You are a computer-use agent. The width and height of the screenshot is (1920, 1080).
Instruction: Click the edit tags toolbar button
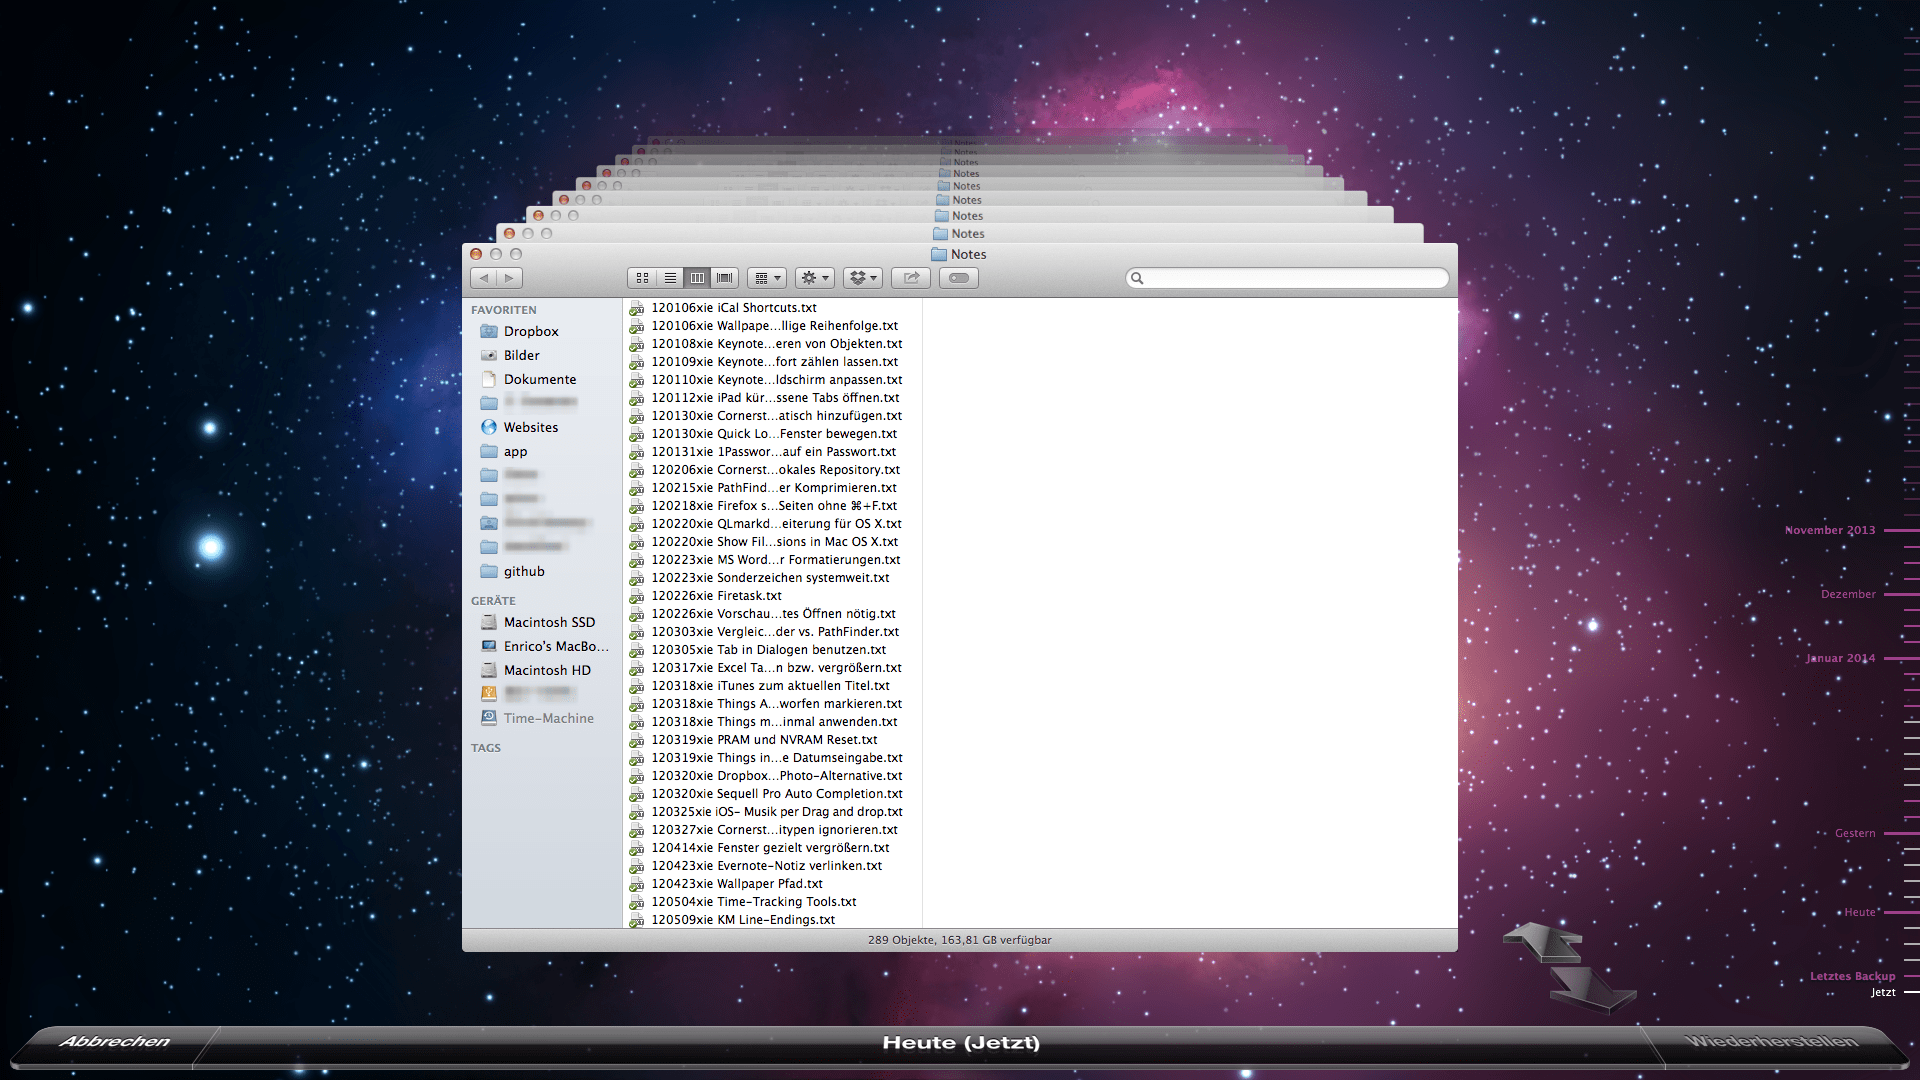point(958,278)
